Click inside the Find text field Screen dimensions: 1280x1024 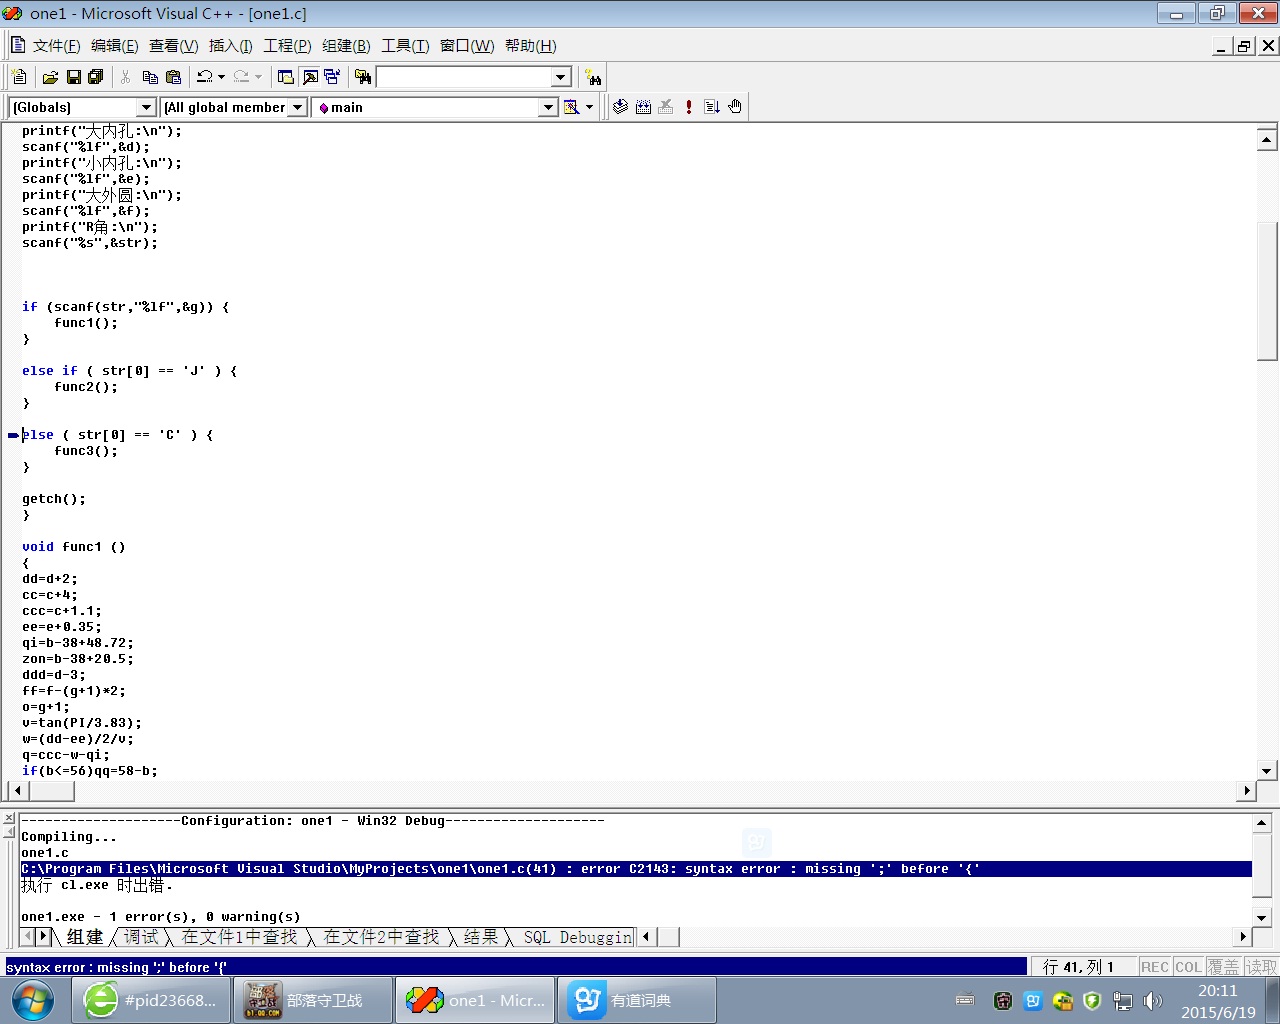464,77
